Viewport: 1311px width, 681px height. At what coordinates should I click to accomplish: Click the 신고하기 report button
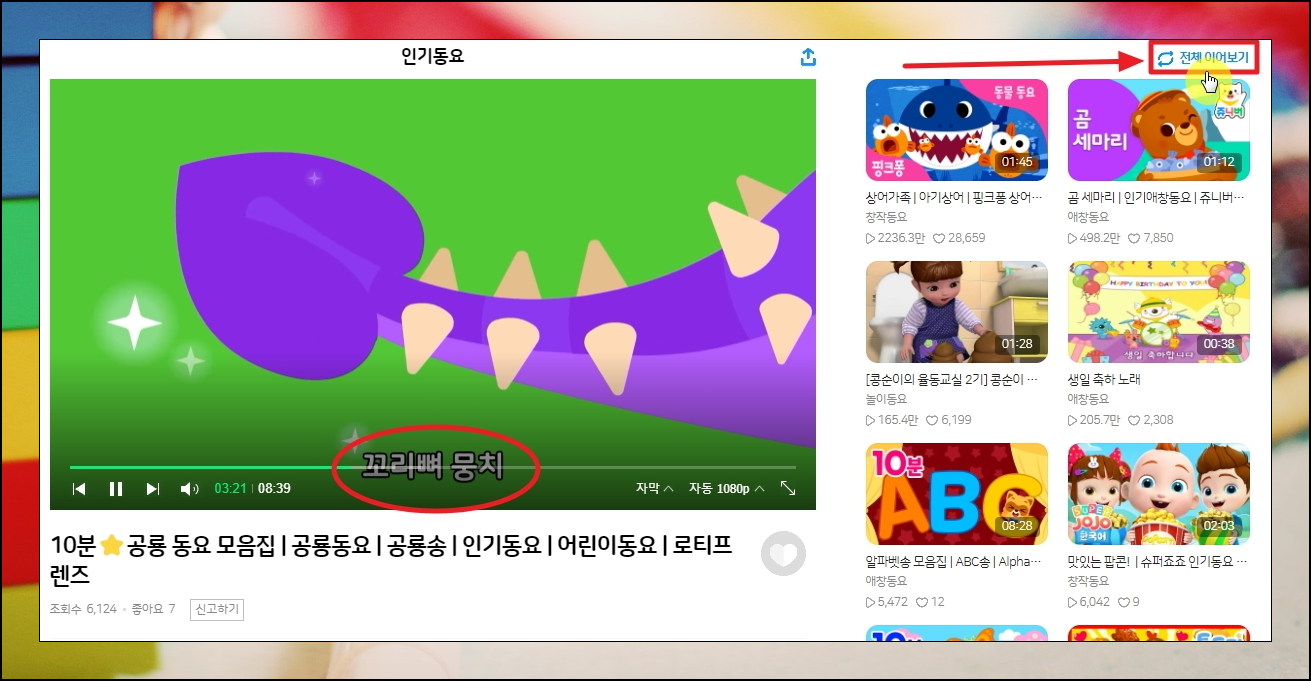217,609
